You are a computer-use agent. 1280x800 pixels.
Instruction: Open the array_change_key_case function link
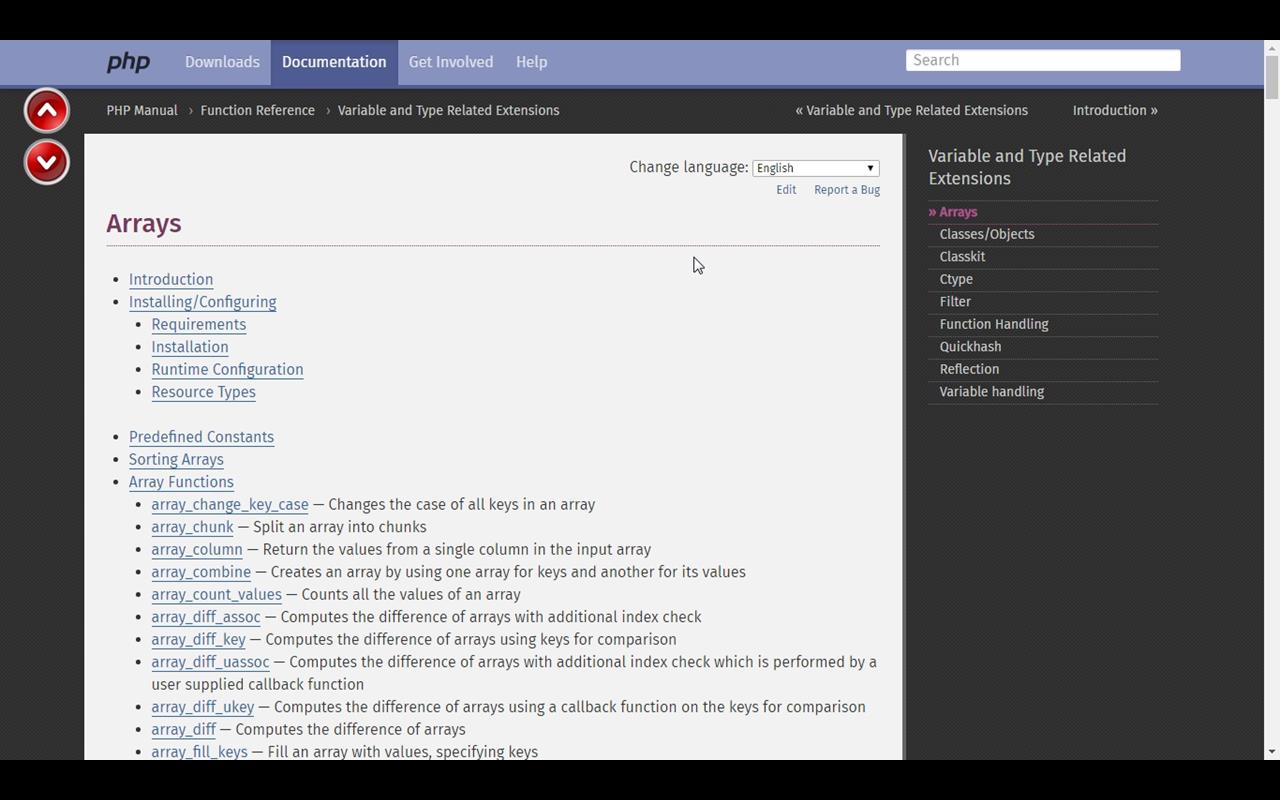pos(230,504)
